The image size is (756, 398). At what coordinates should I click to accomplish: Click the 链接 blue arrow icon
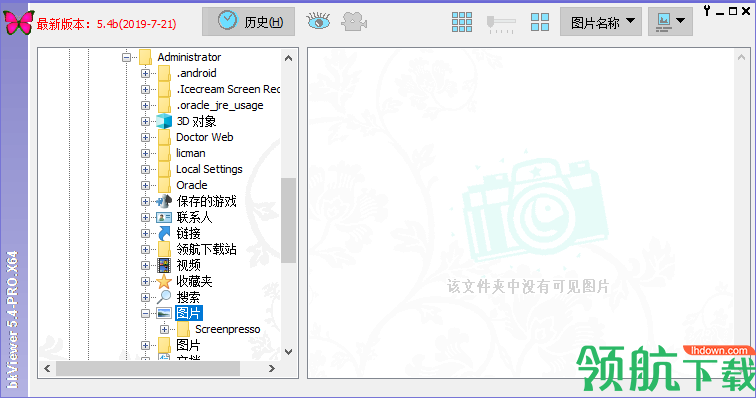pyautogui.click(x=164, y=233)
